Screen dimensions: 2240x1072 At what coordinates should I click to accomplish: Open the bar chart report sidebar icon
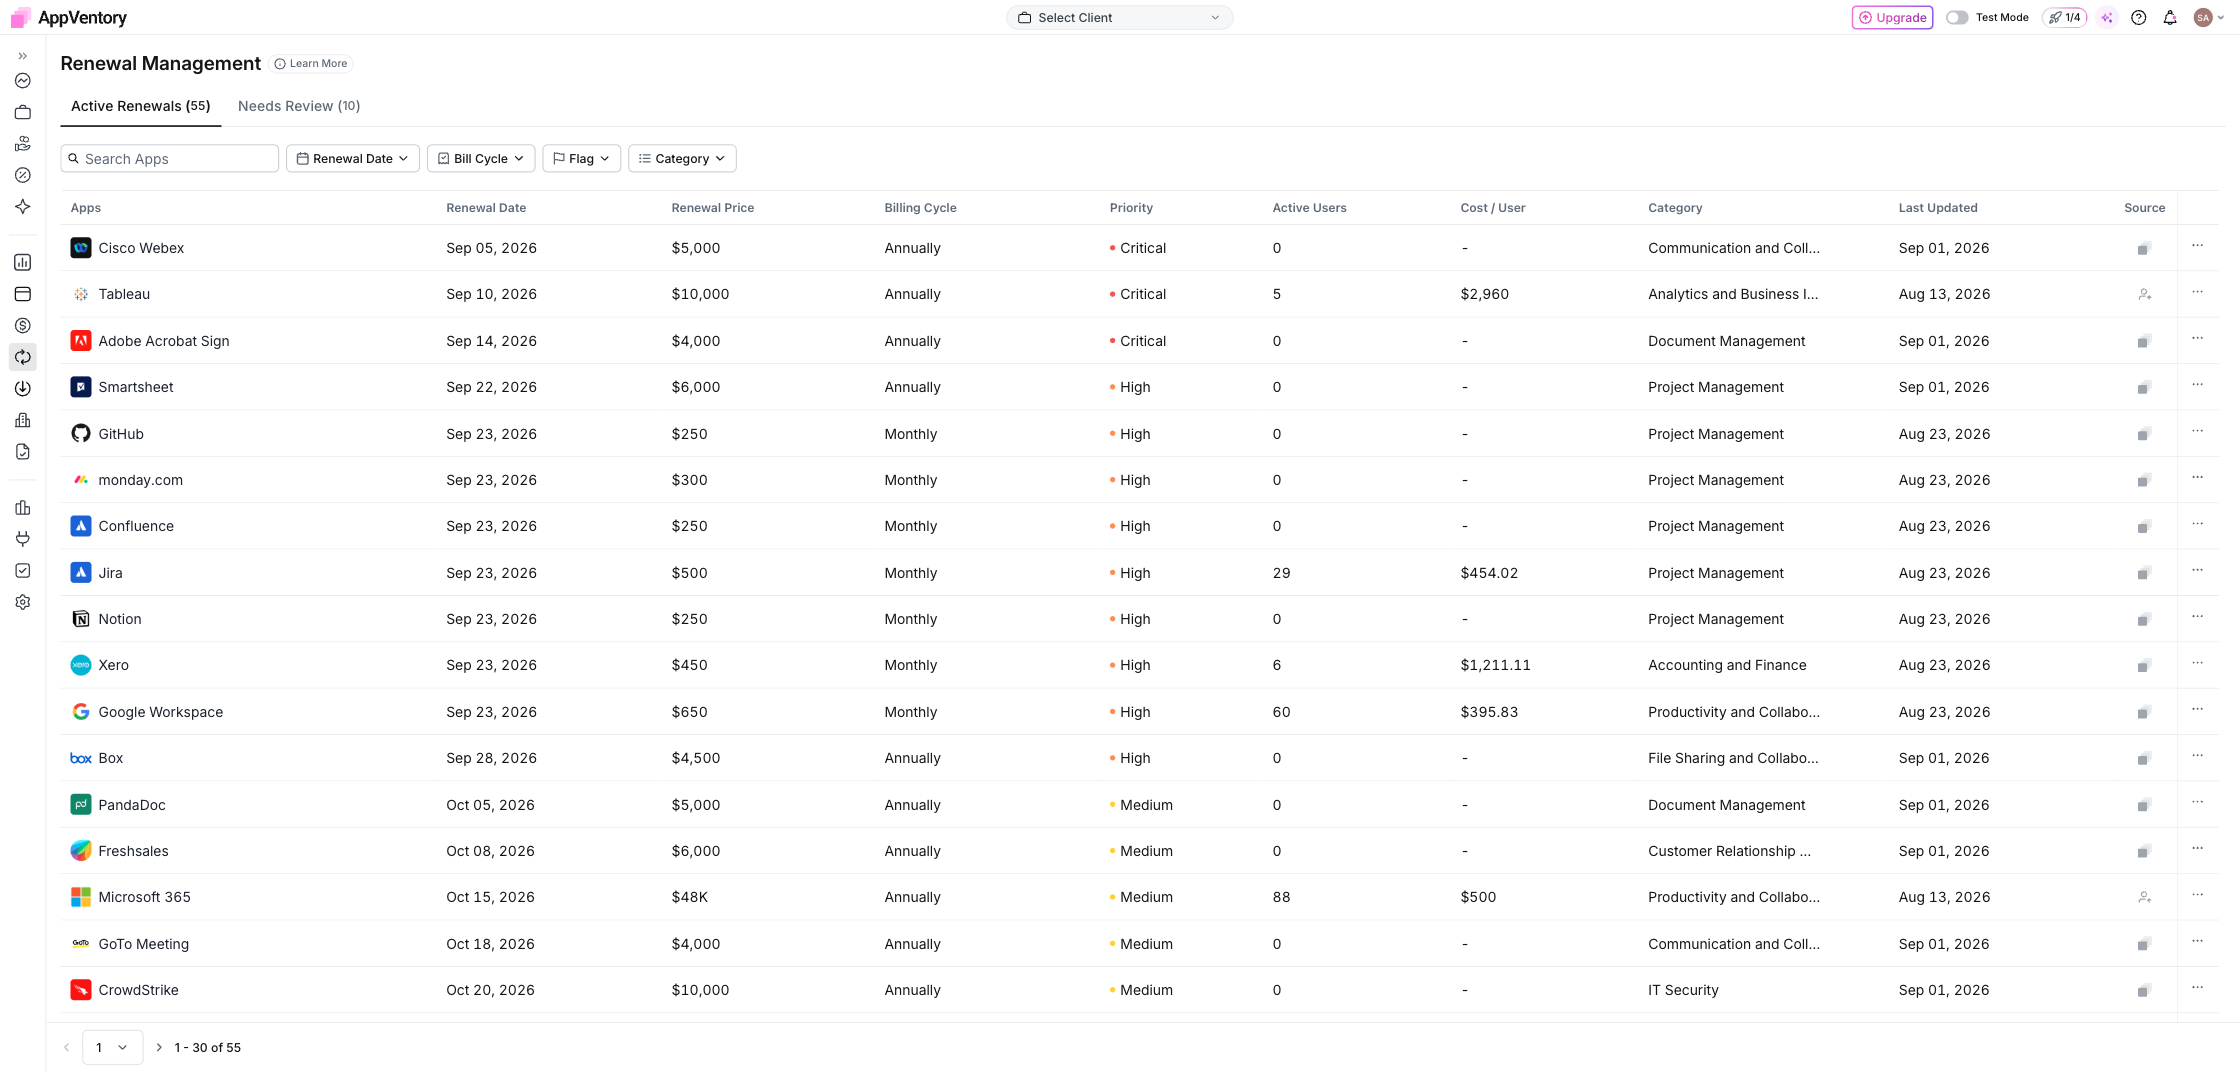[22, 262]
